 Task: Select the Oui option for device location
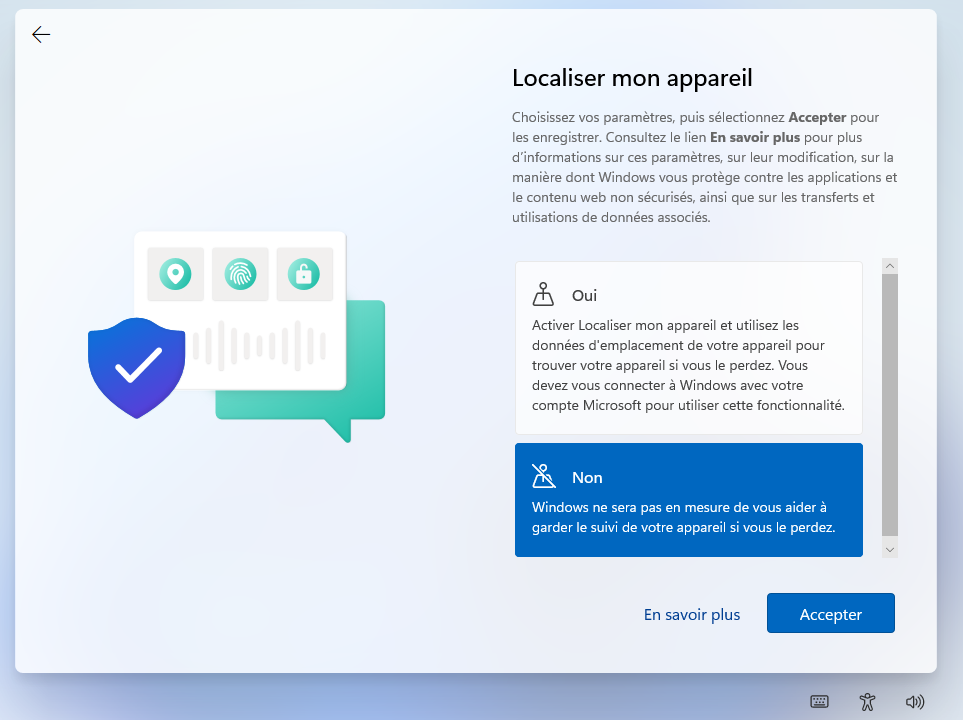pyautogui.click(x=688, y=348)
